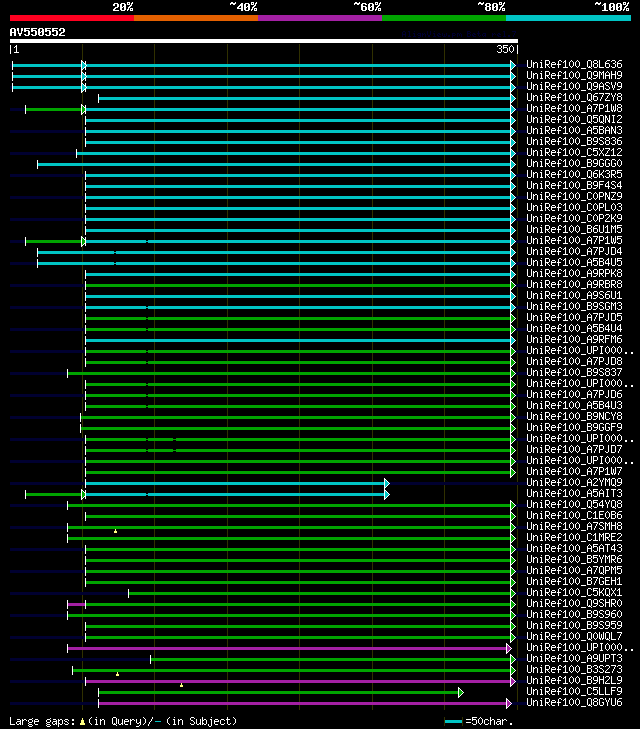Select the UniRef100_A7P1W7 label
The width and height of the screenshot is (640, 729).
[574, 471]
